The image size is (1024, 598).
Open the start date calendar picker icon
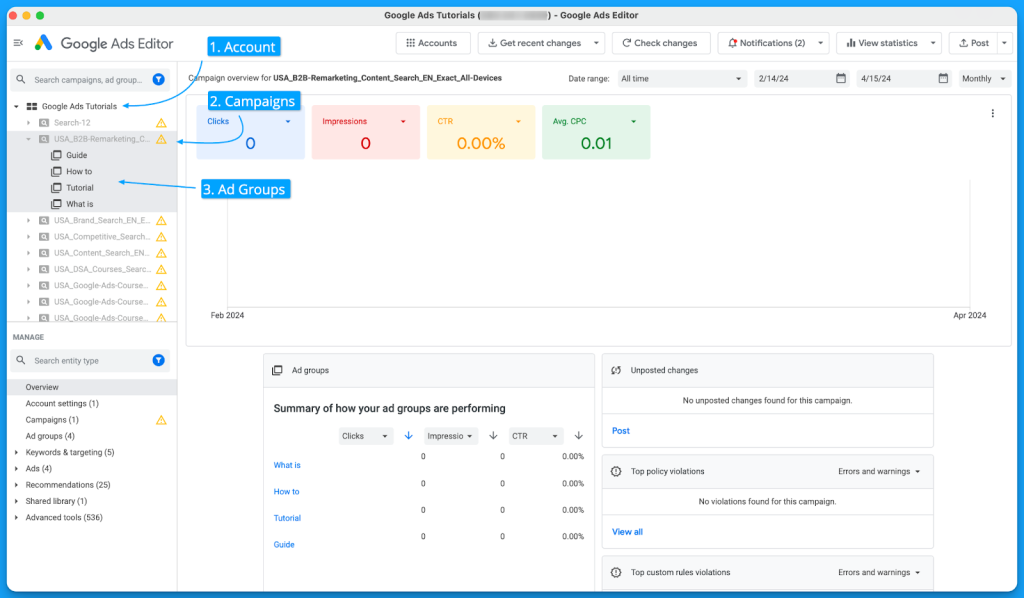(x=841, y=78)
